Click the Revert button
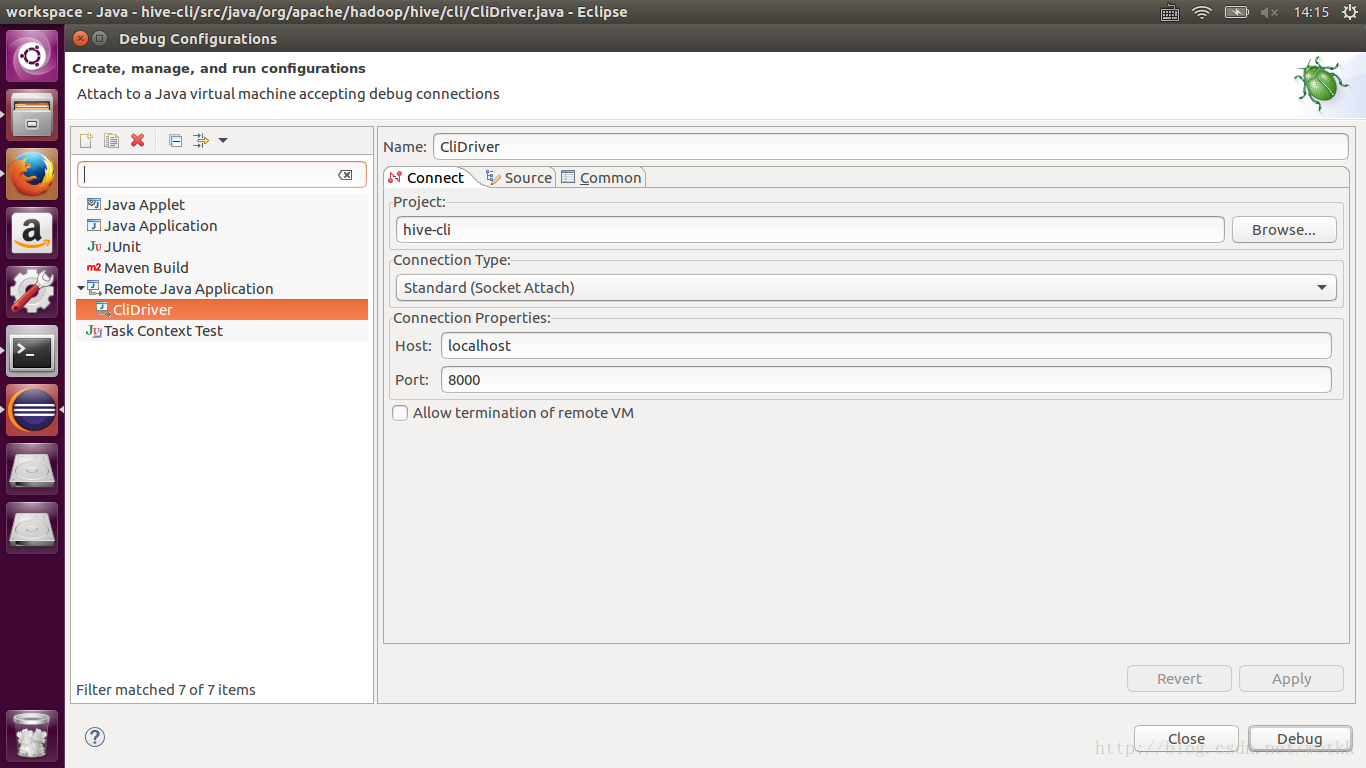 click(1179, 678)
